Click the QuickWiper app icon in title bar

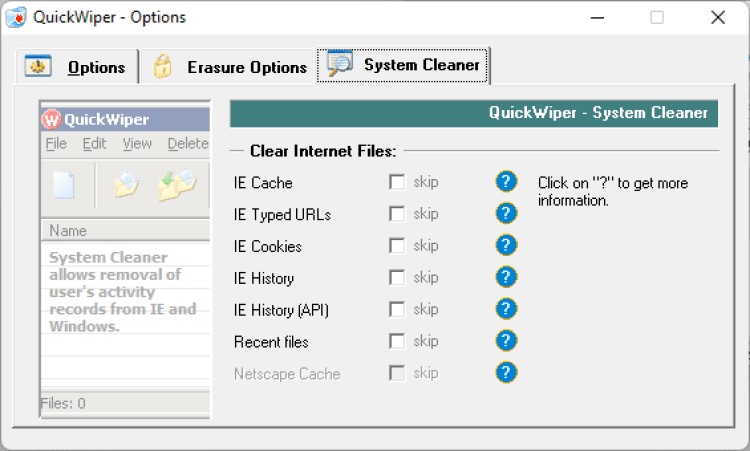pos(16,17)
